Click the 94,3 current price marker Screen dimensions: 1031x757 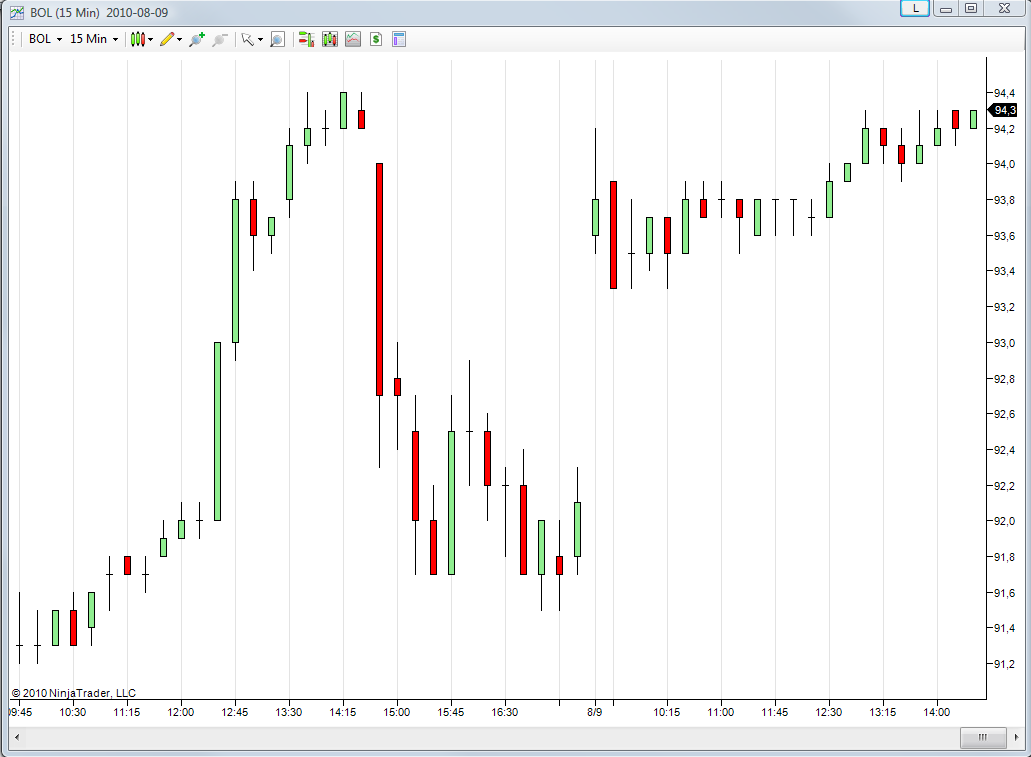pyautogui.click(x=1003, y=110)
